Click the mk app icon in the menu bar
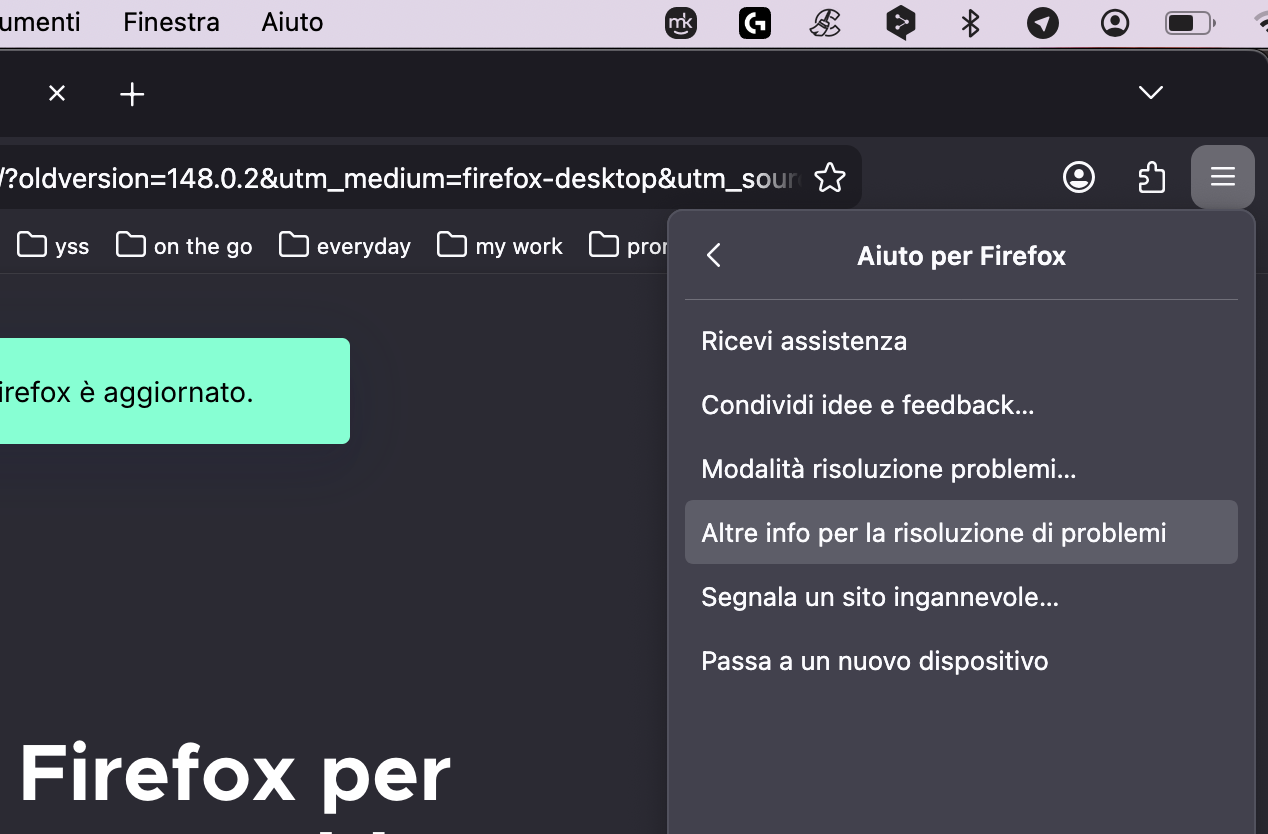Screen dimensions: 1268x834 (x=681, y=22)
